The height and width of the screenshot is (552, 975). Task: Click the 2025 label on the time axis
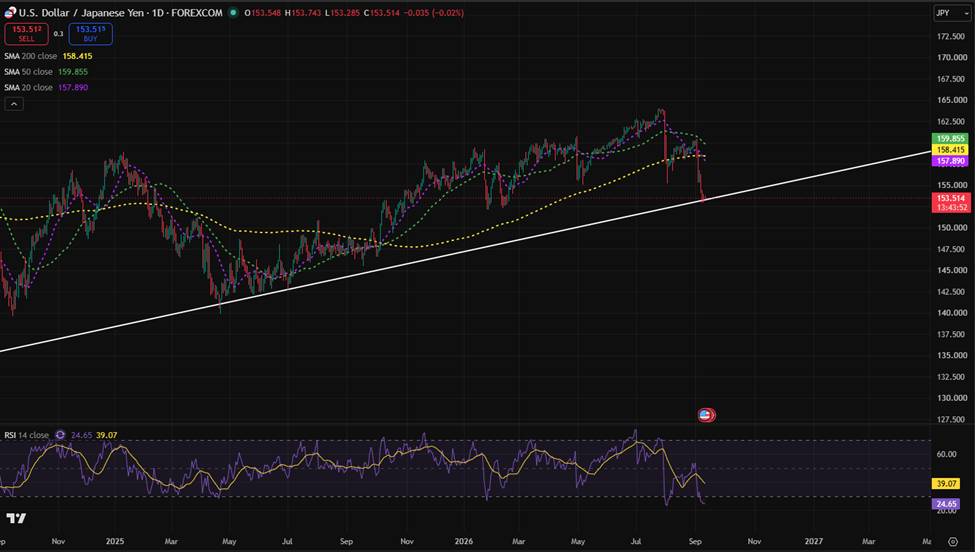(115, 541)
